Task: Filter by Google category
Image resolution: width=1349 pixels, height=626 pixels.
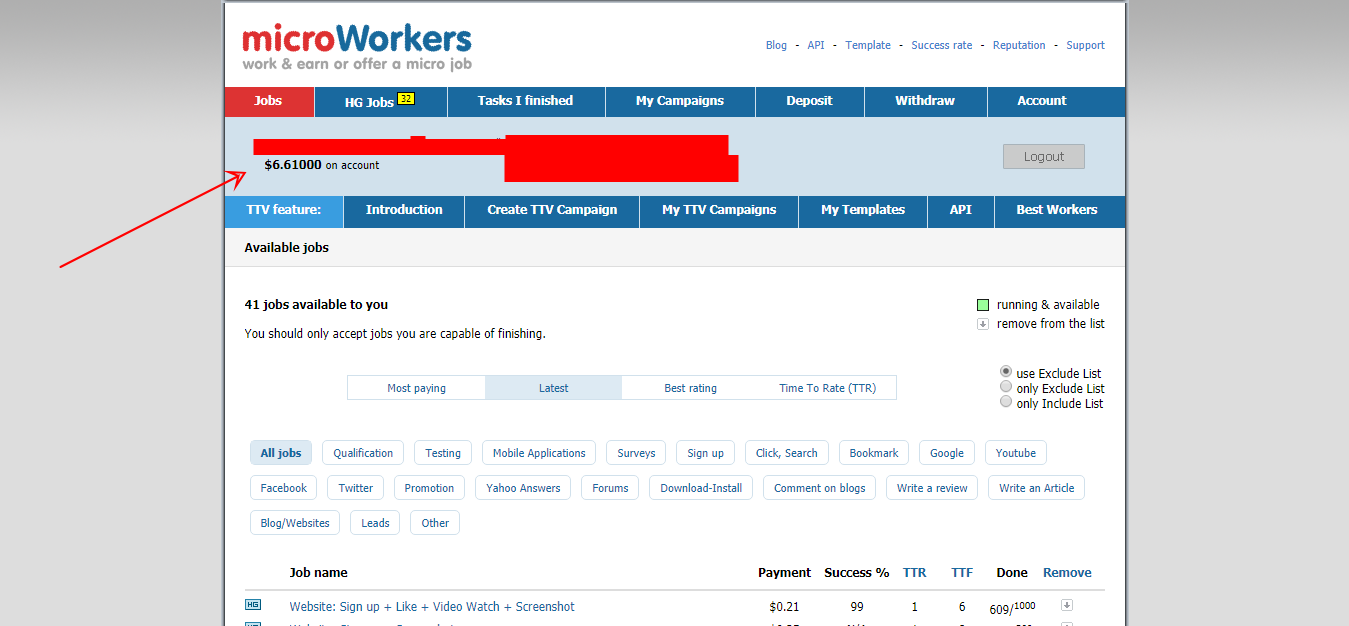Action: [947, 453]
